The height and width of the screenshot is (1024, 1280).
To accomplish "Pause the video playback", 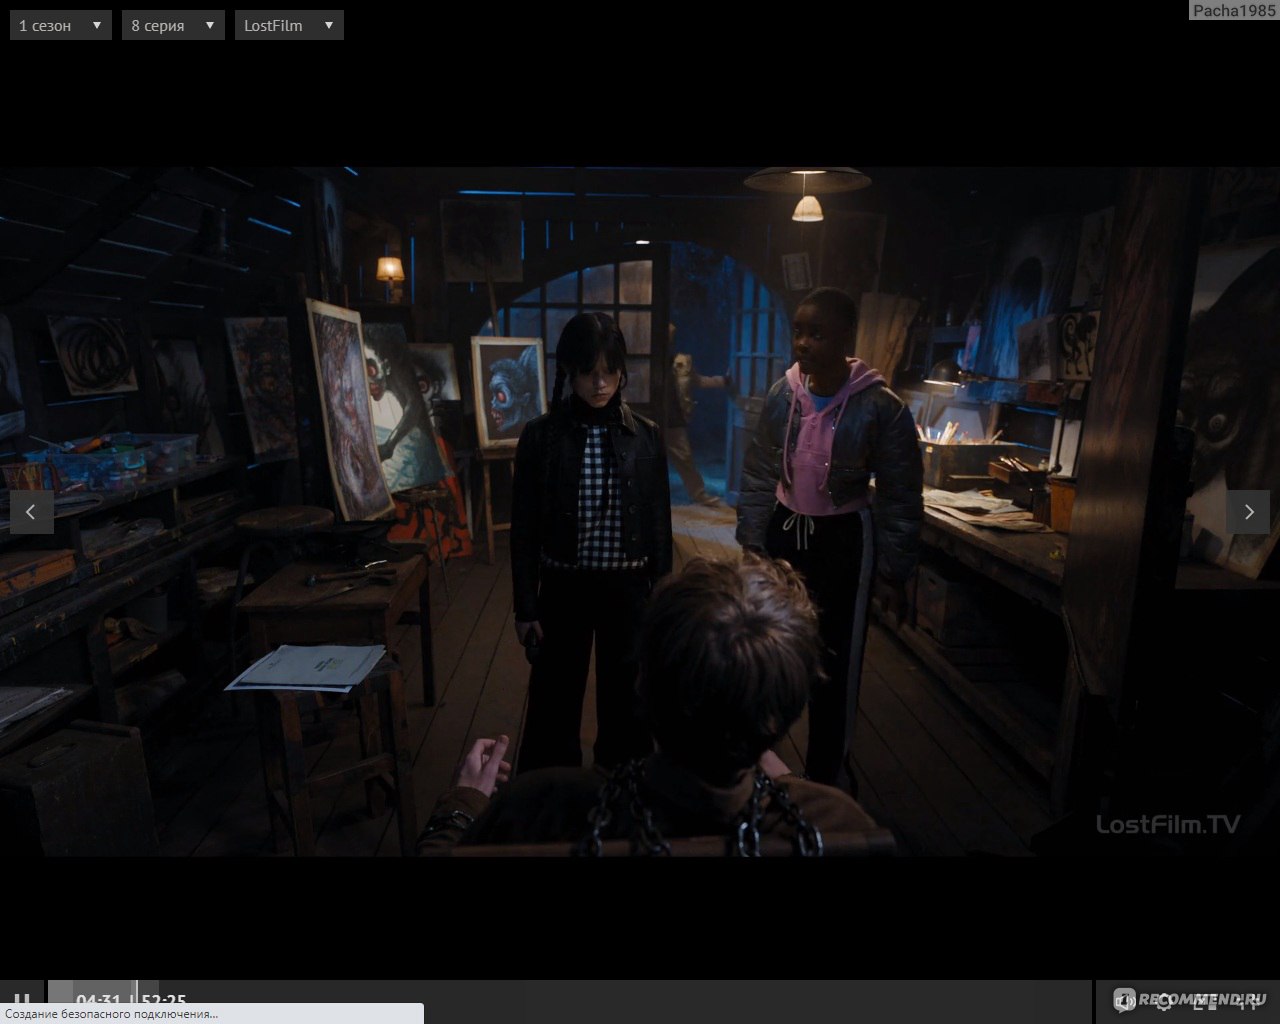I will coord(22,1000).
